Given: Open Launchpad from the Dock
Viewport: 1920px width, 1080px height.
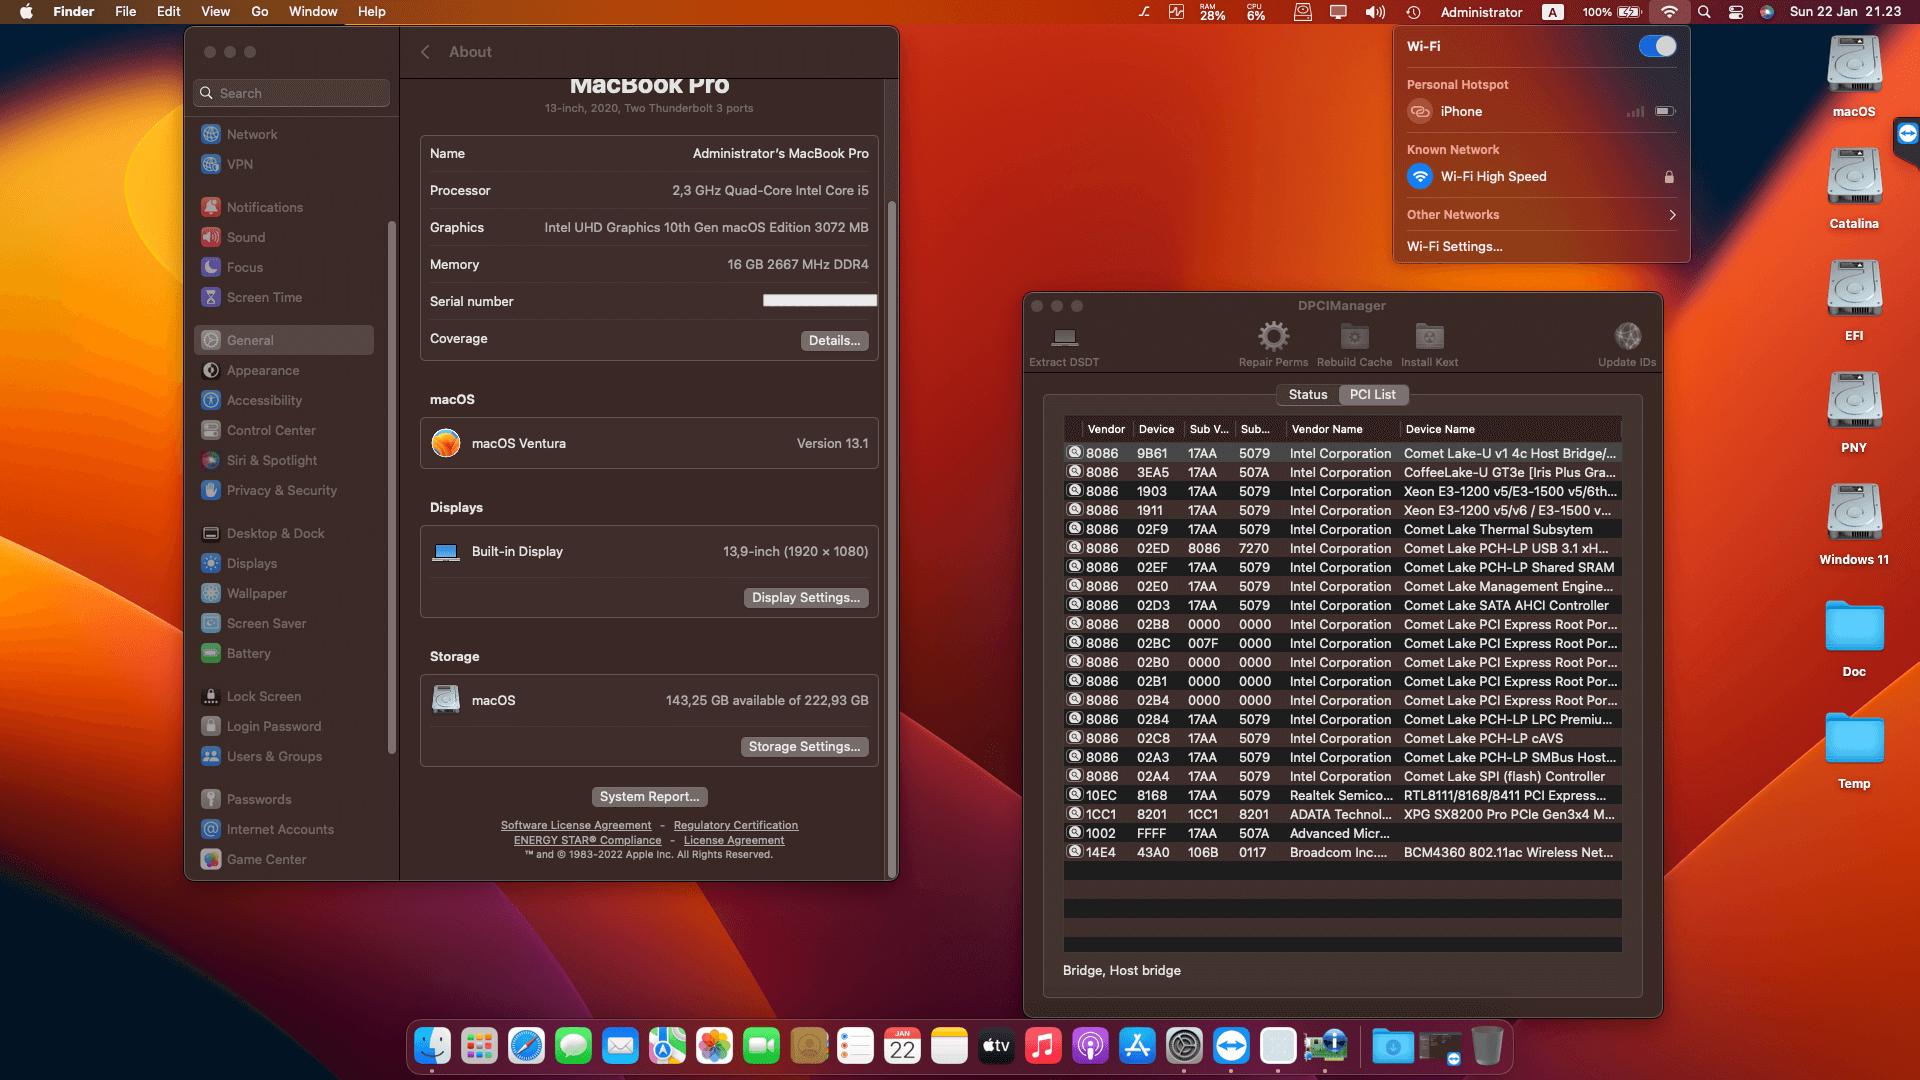Looking at the screenshot, I should point(480,1046).
